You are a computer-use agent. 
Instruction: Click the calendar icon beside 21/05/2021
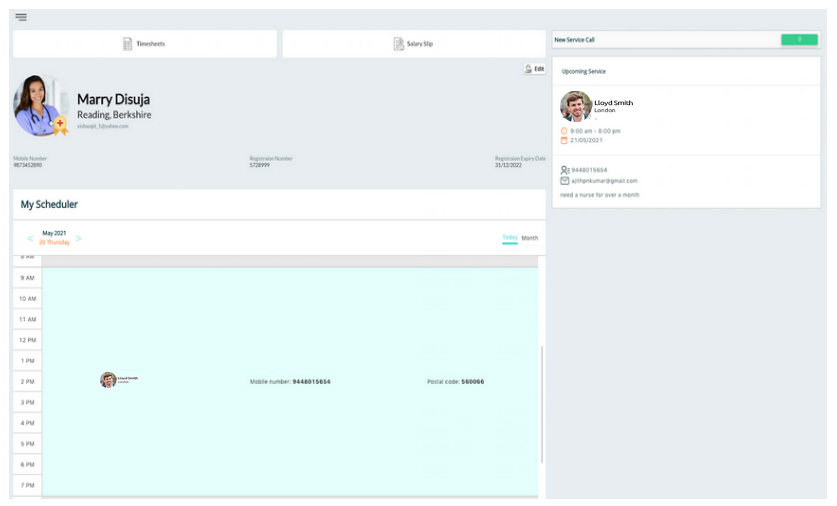[564, 140]
